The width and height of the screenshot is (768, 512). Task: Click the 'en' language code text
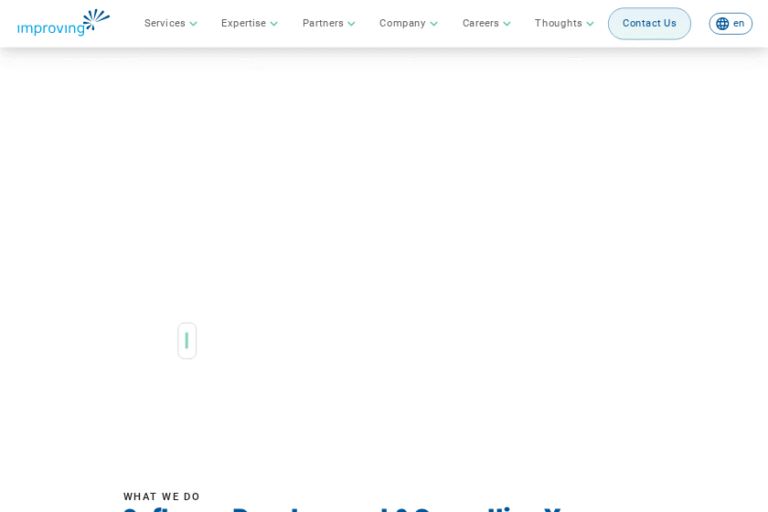pos(739,24)
